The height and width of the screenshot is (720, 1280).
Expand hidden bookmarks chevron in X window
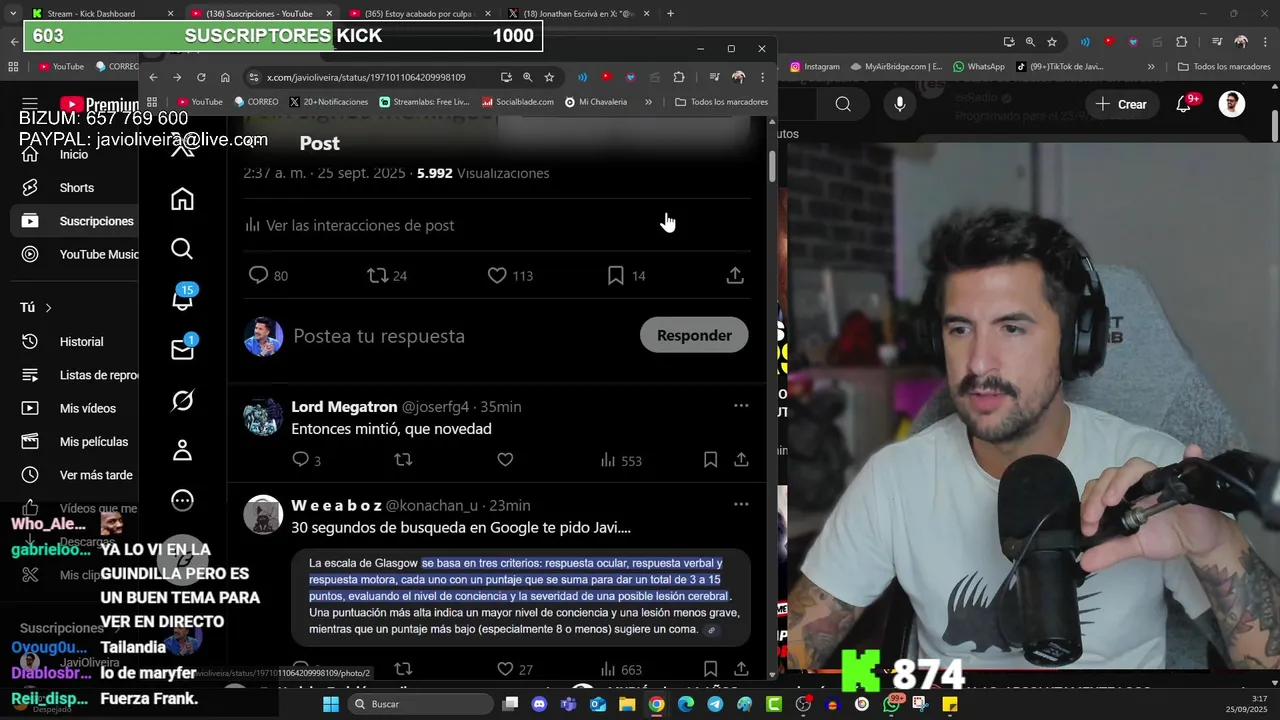648,102
